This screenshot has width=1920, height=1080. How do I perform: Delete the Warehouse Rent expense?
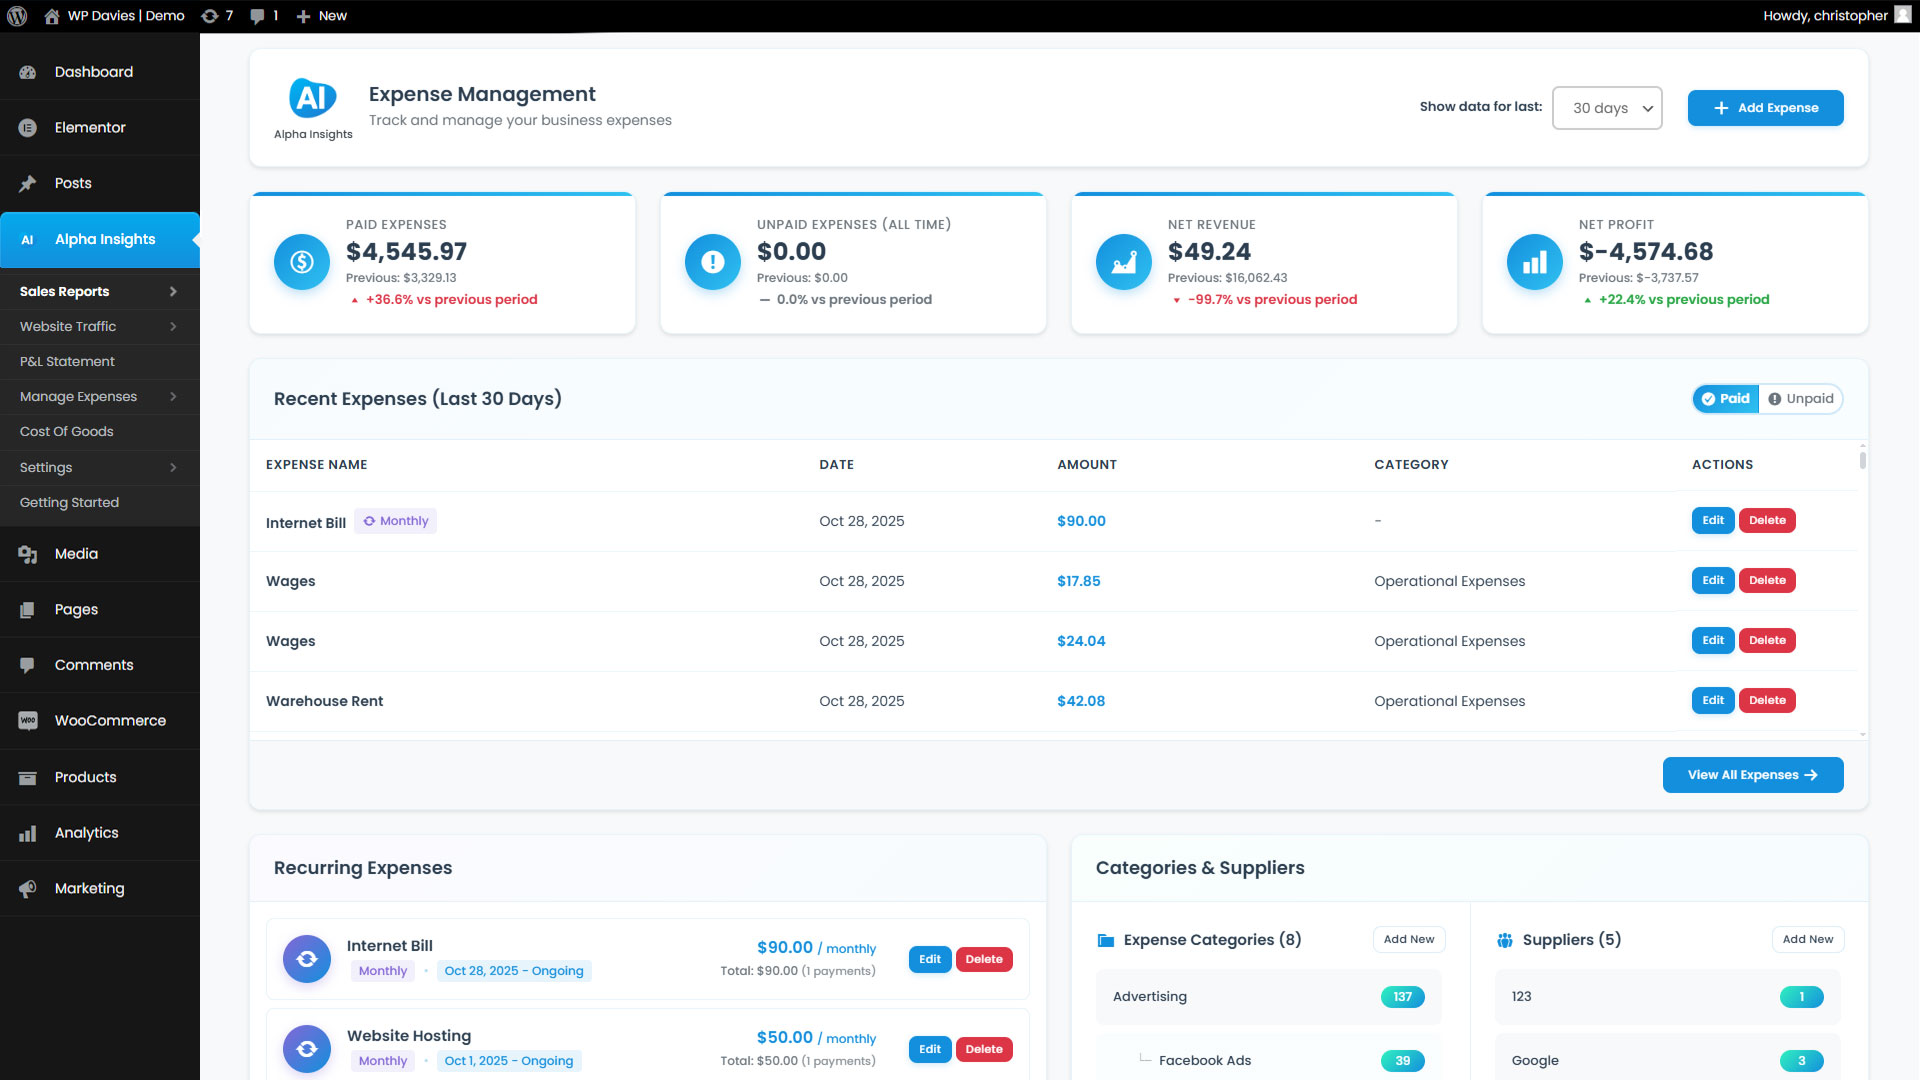click(1767, 701)
